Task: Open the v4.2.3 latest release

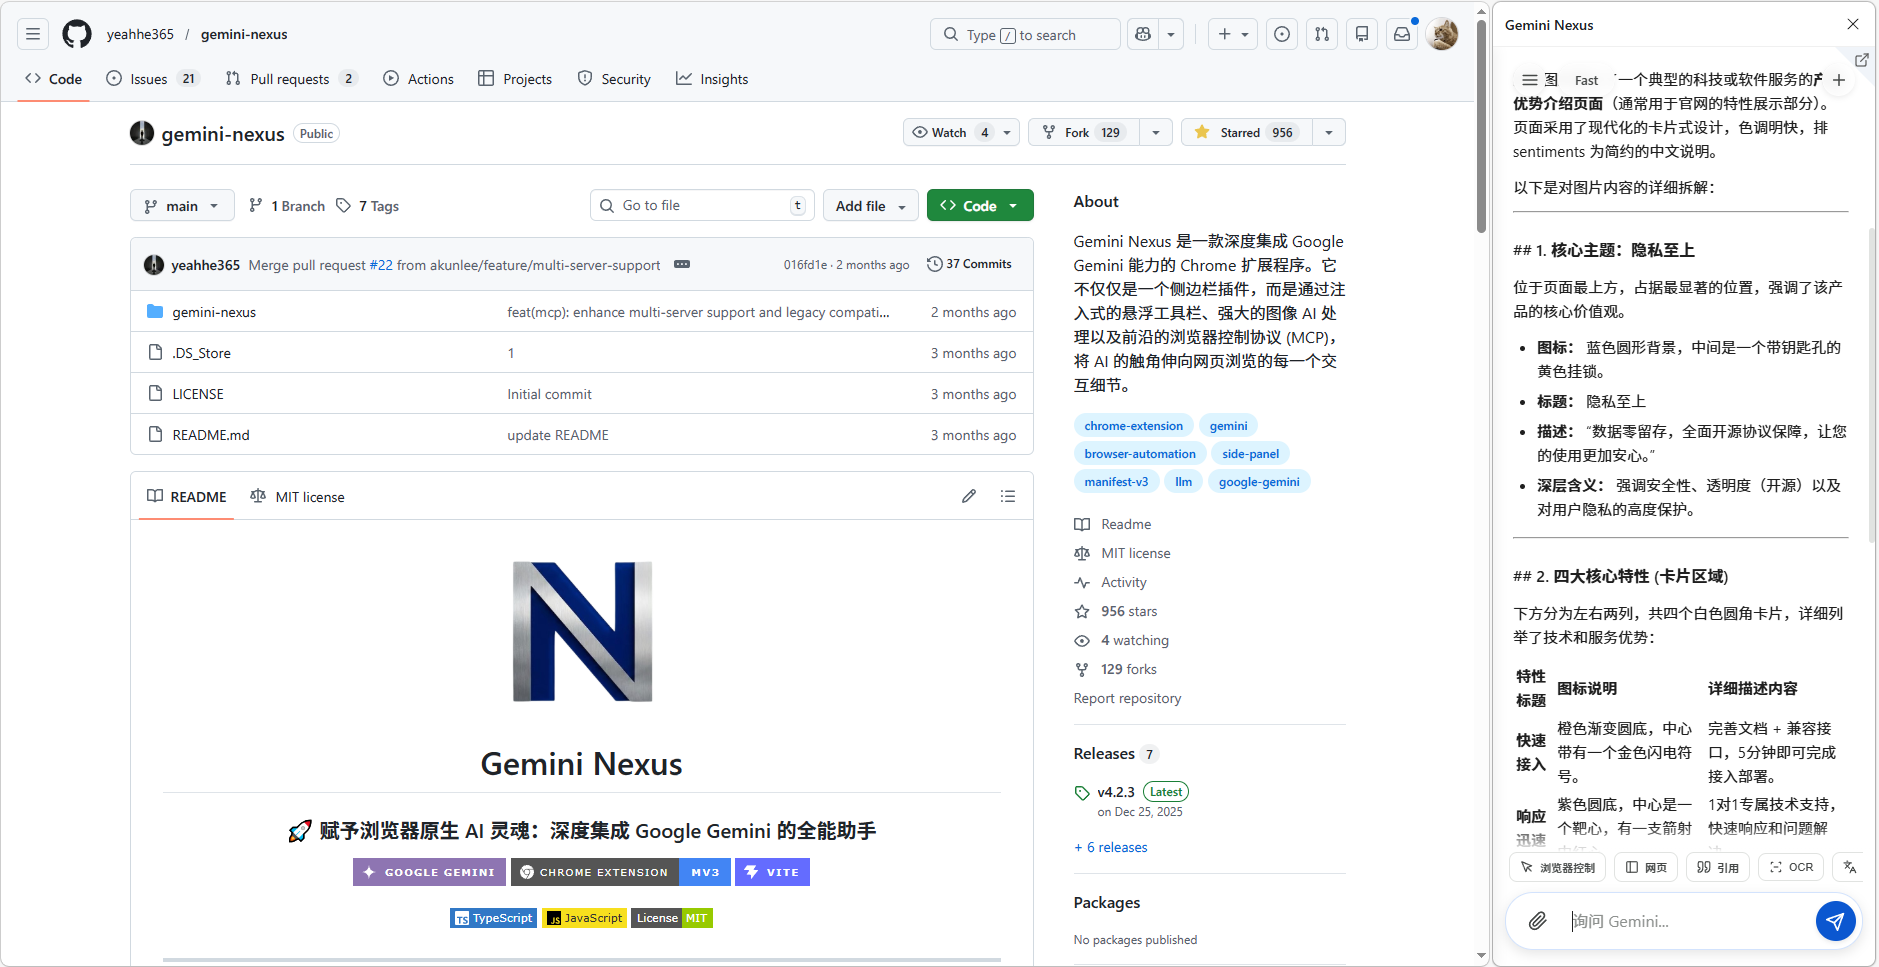Action: click(1116, 792)
